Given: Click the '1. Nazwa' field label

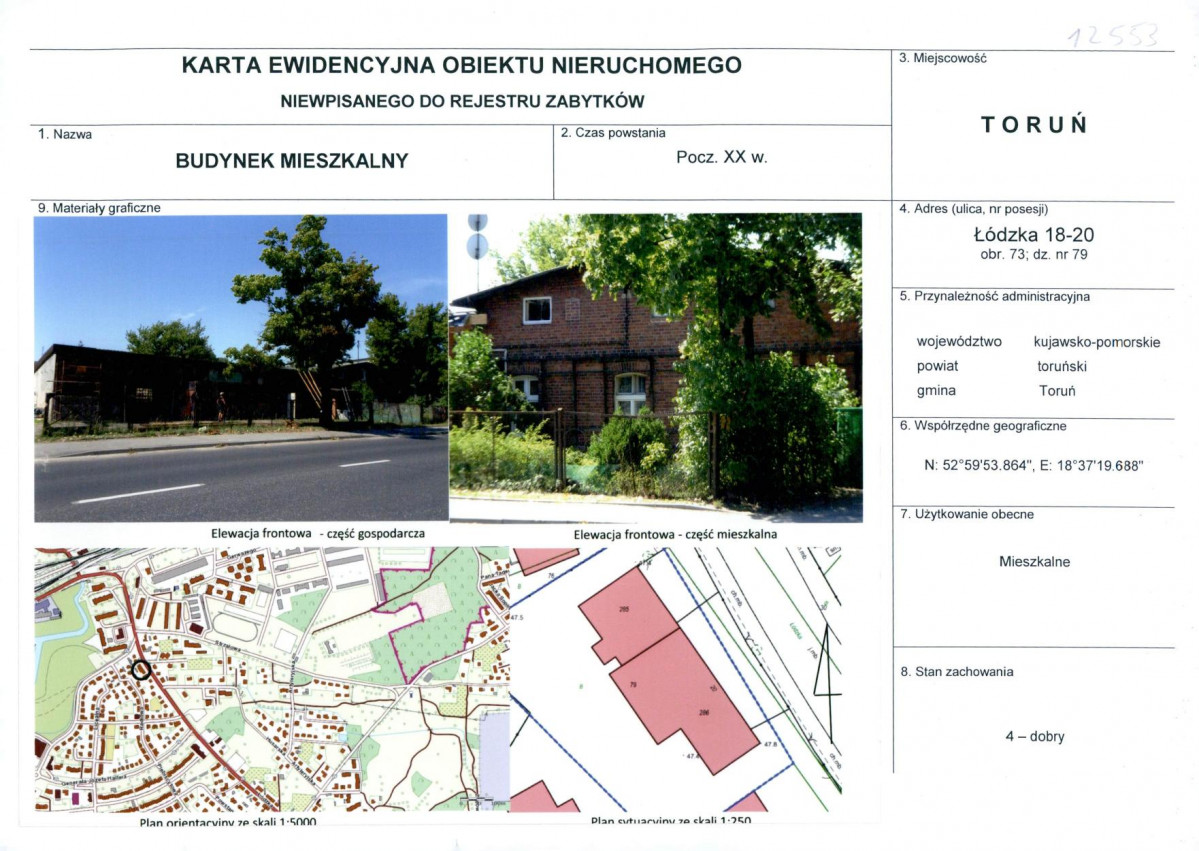Looking at the screenshot, I should 65,134.
